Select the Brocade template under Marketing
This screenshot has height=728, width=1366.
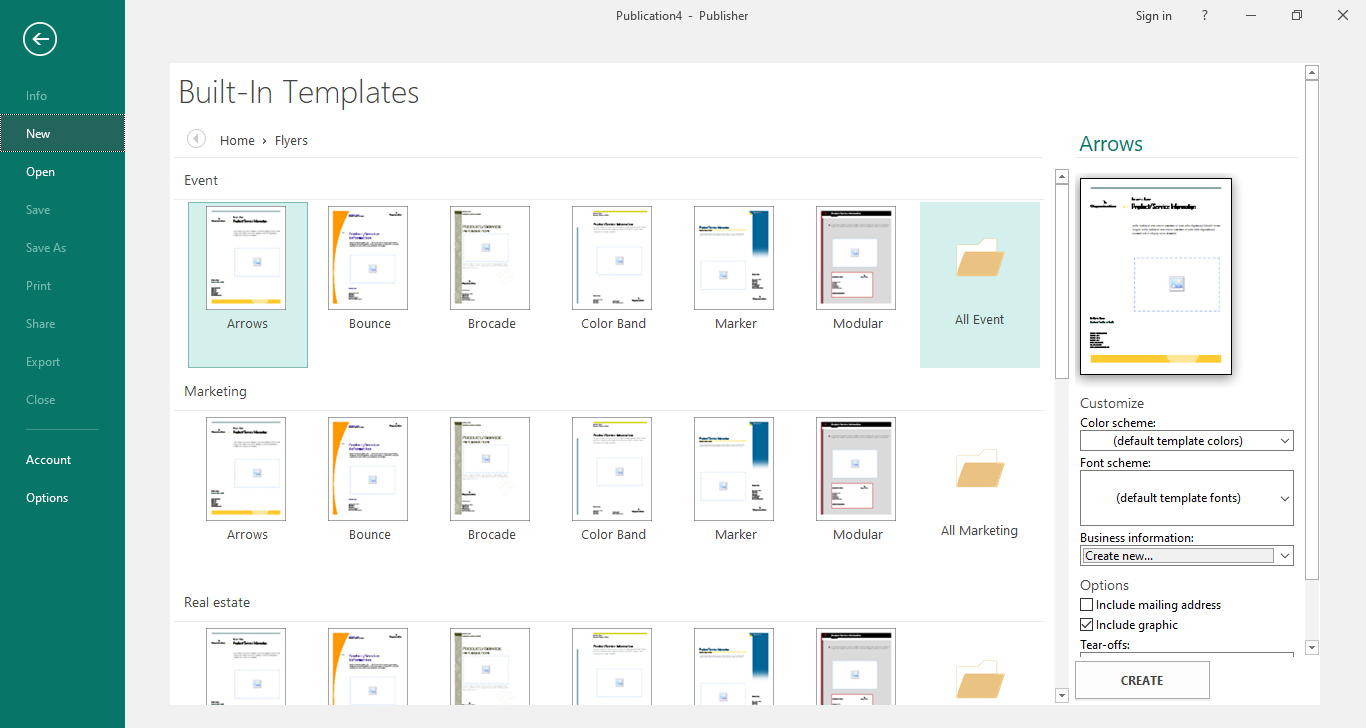tap(490, 469)
